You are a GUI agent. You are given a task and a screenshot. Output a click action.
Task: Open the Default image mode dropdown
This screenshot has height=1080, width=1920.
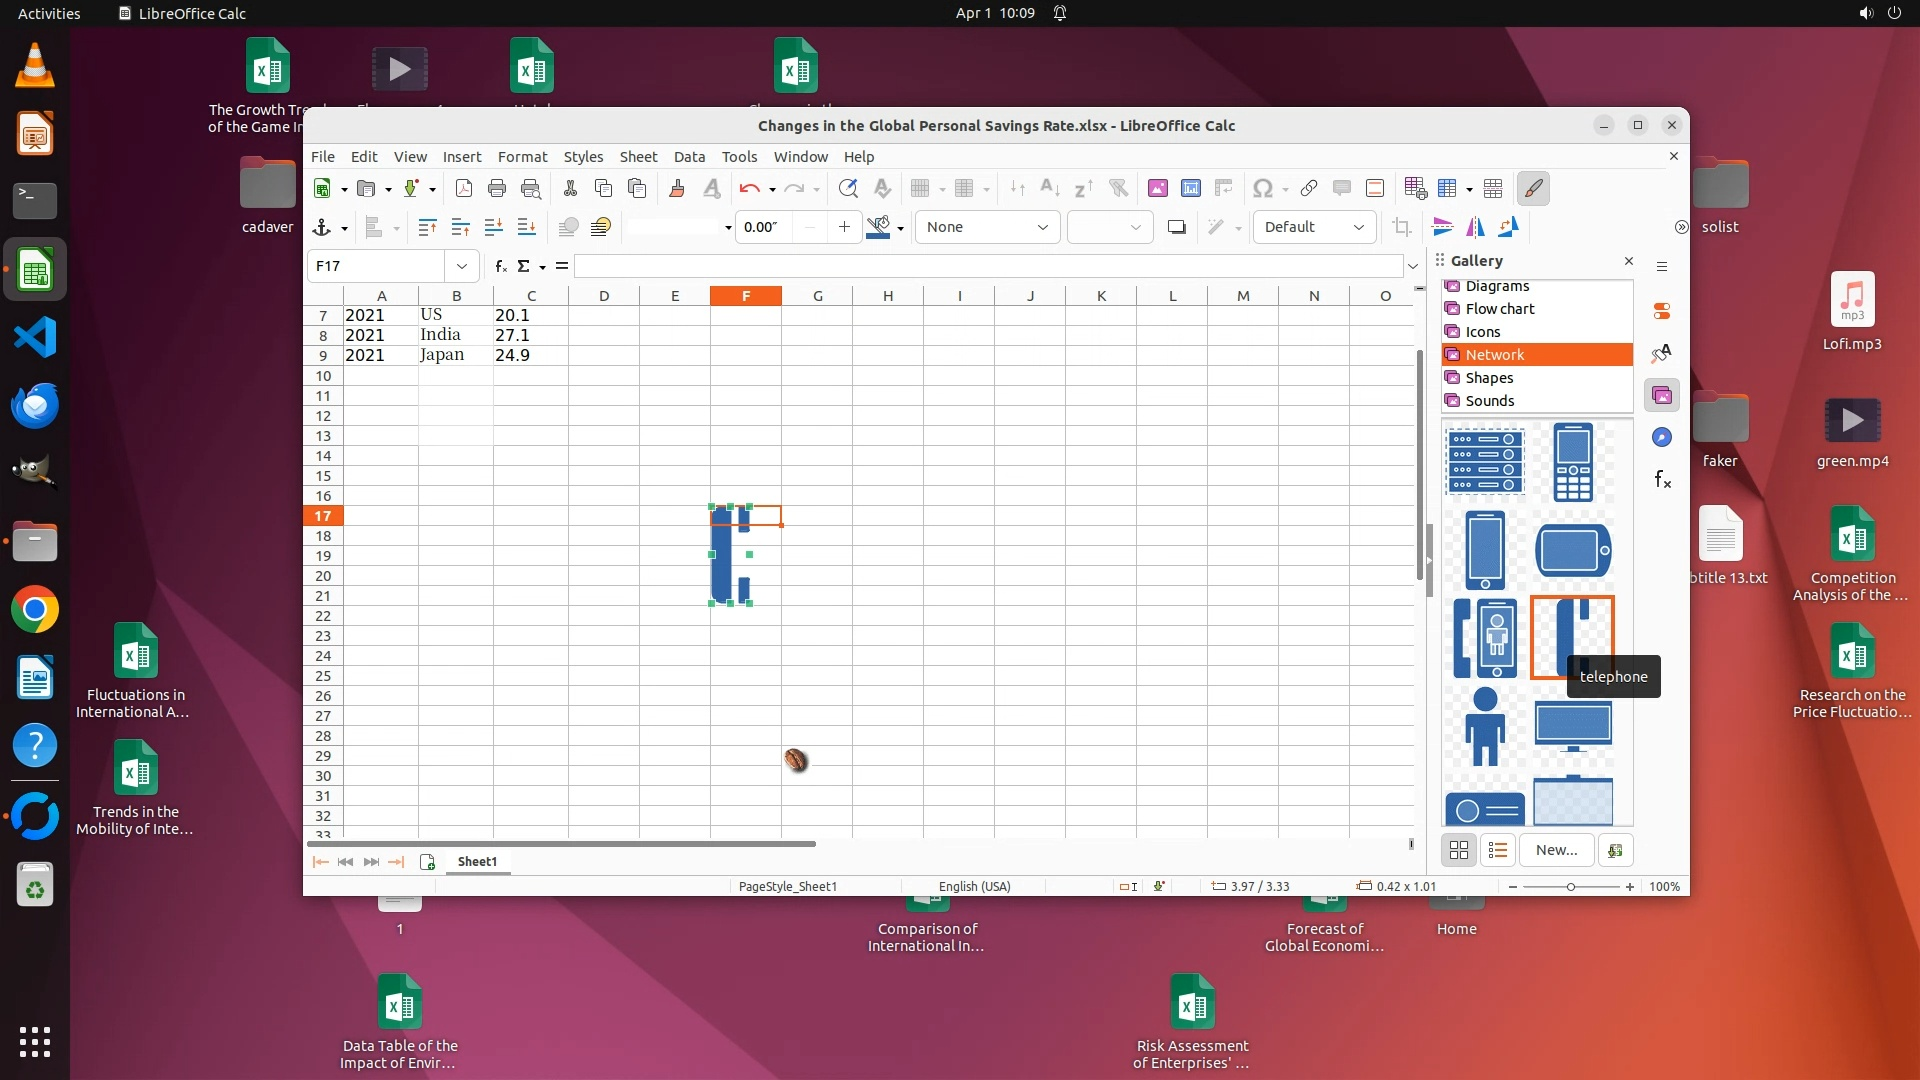1358,228
